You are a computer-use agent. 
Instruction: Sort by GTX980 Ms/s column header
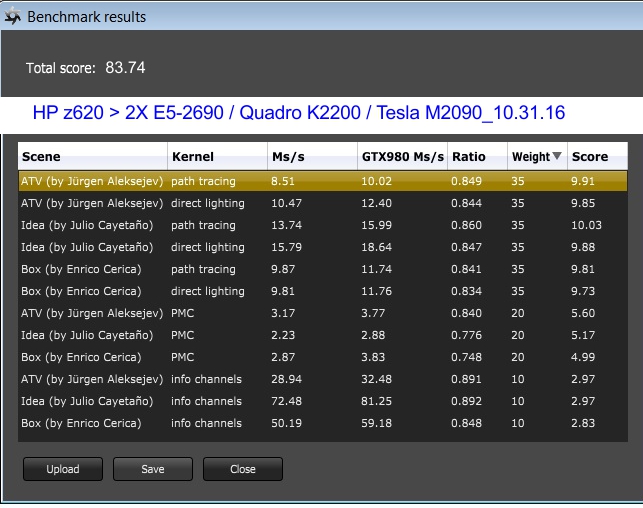(403, 156)
